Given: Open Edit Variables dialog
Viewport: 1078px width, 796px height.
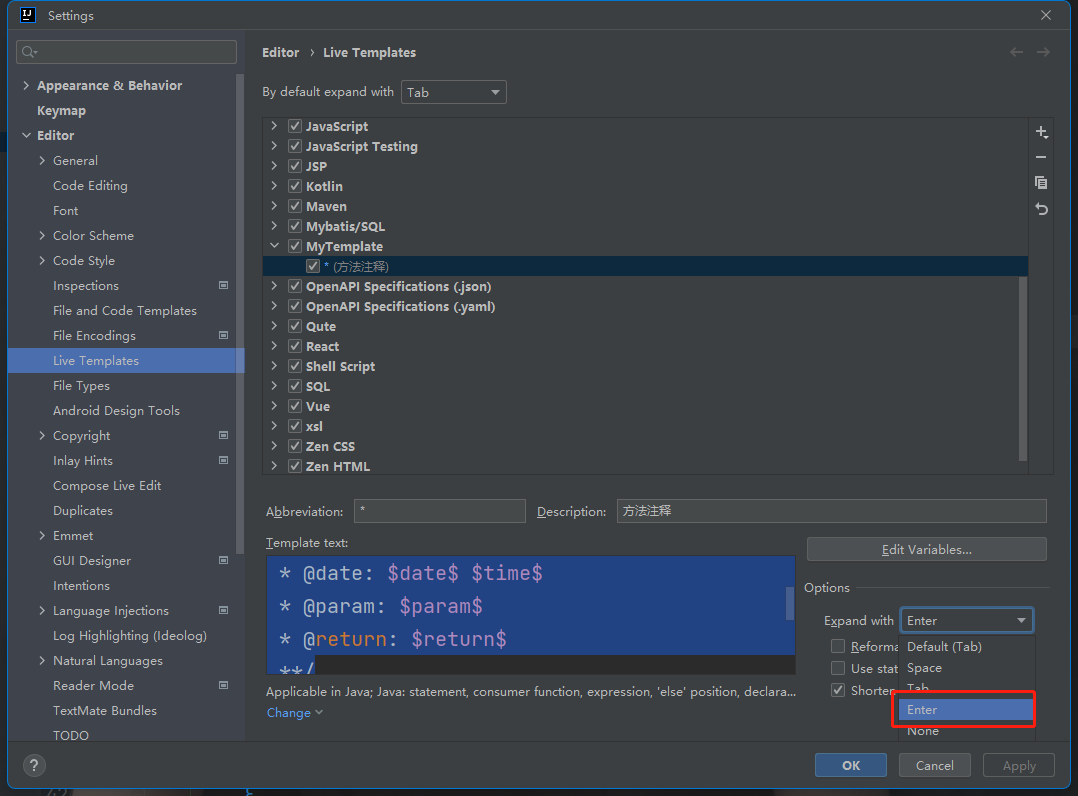Looking at the screenshot, I should [927, 549].
